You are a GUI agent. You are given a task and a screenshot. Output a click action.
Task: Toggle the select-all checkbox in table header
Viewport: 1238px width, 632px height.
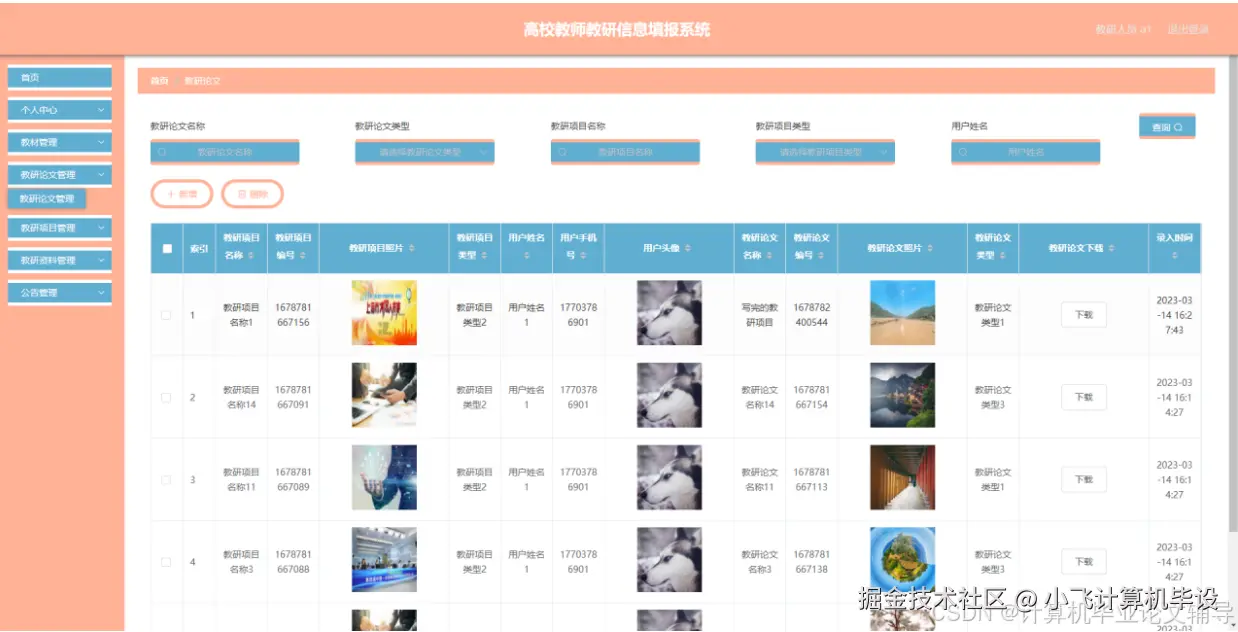point(167,247)
